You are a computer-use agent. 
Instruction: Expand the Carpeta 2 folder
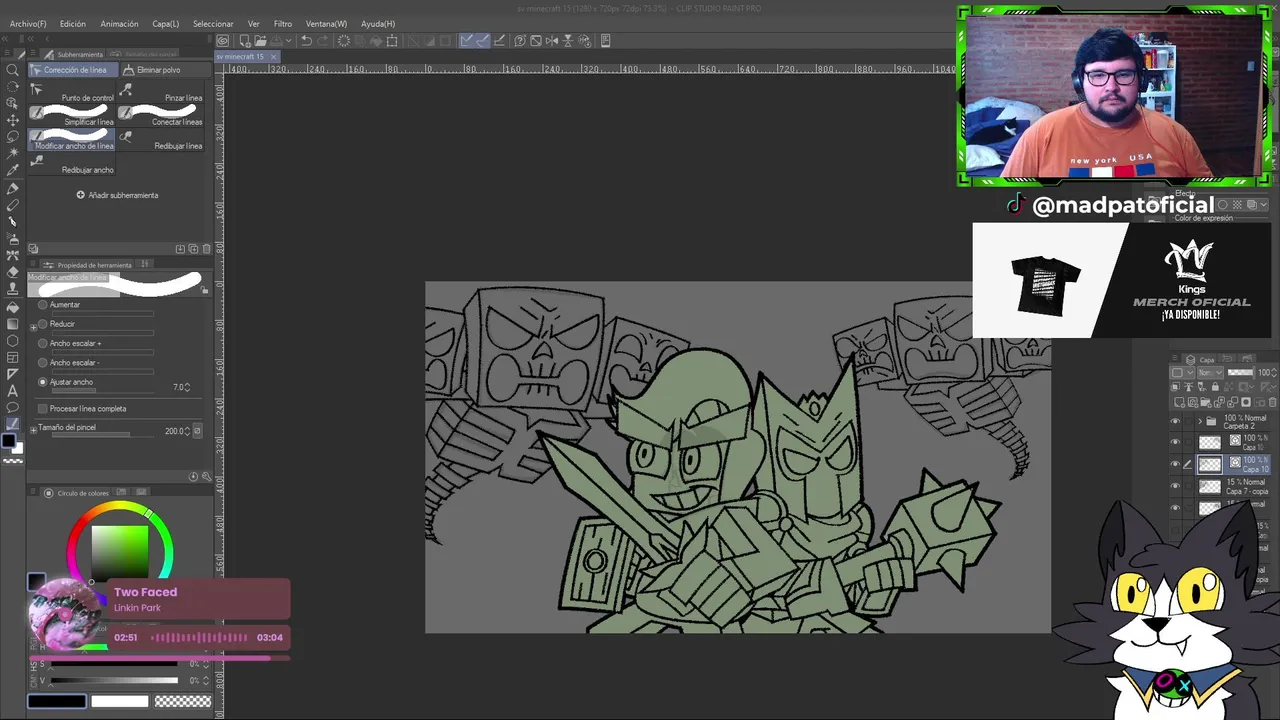1200,421
